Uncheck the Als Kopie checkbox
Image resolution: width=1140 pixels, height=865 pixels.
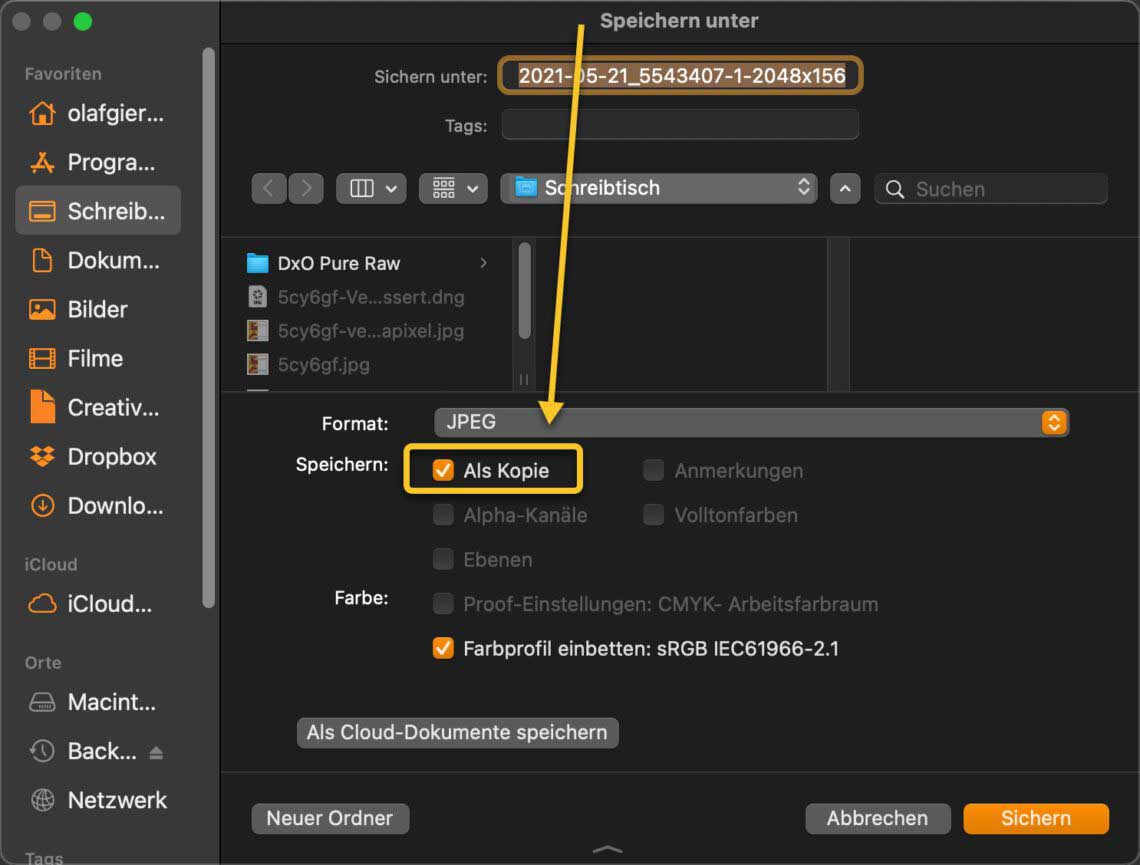pyautogui.click(x=443, y=470)
